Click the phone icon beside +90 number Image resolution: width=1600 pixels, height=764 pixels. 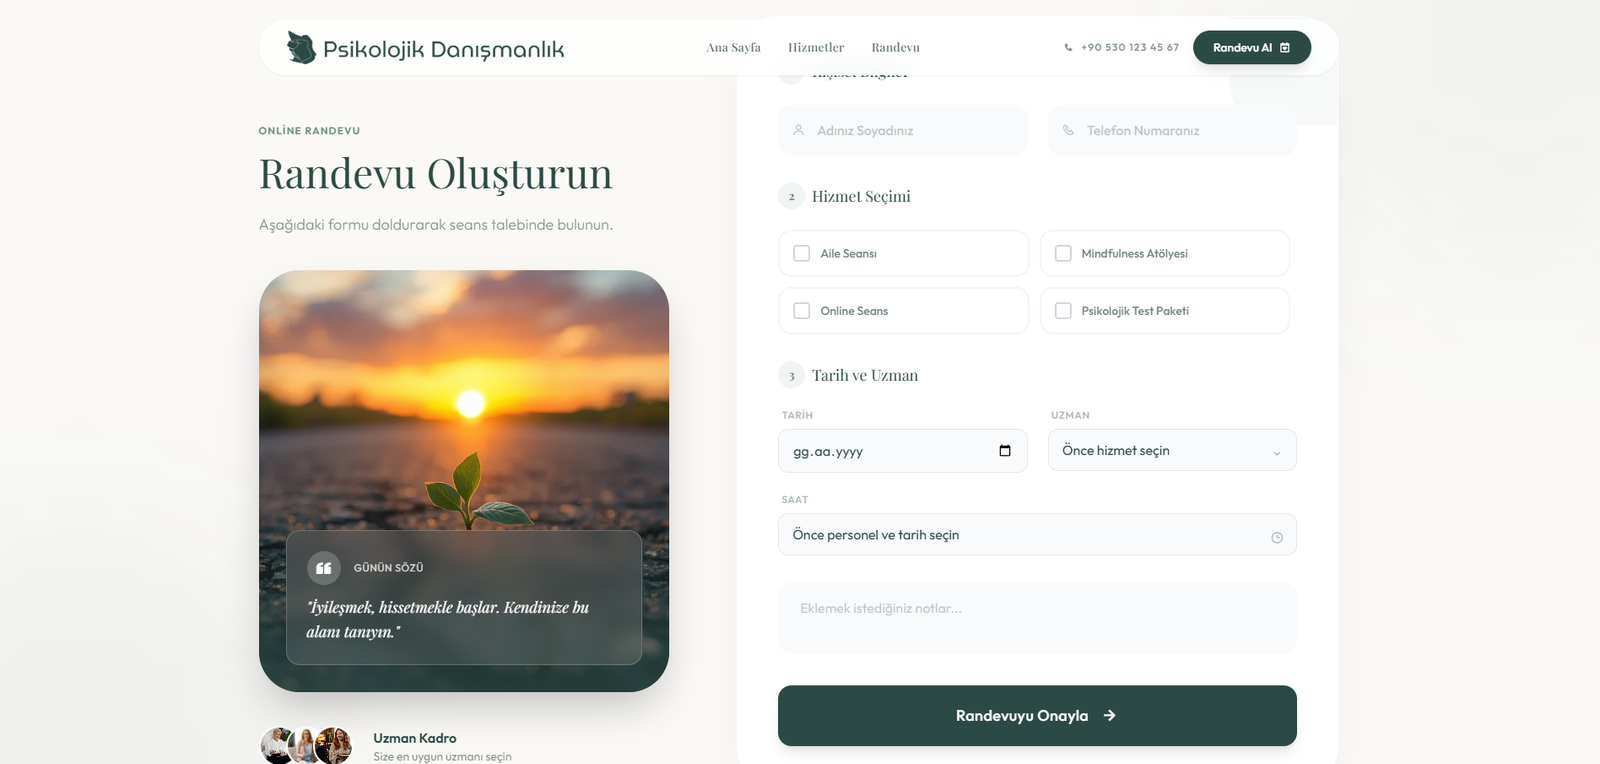click(x=1068, y=47)
